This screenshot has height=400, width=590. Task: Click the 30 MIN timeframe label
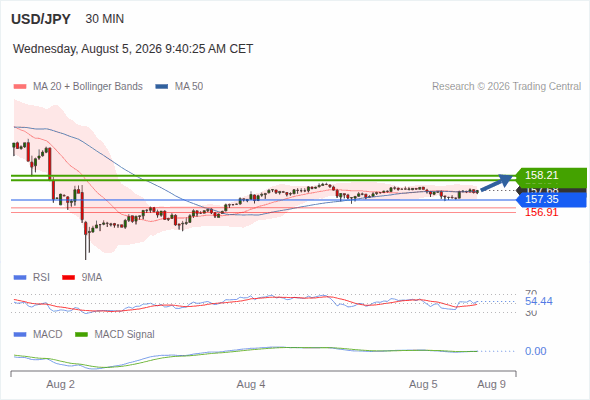[105, 19]
